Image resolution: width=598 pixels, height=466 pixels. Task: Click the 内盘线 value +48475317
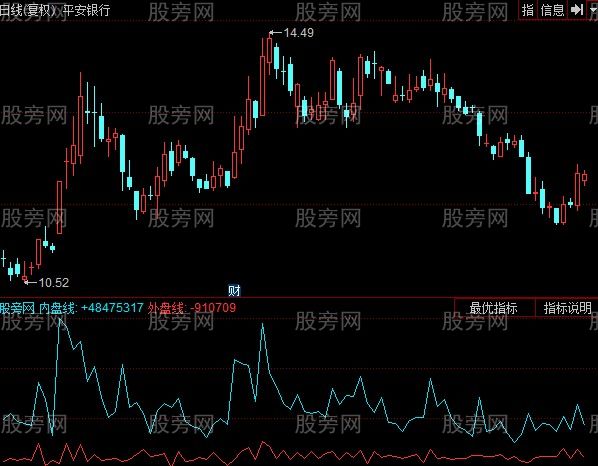[112, 308]
